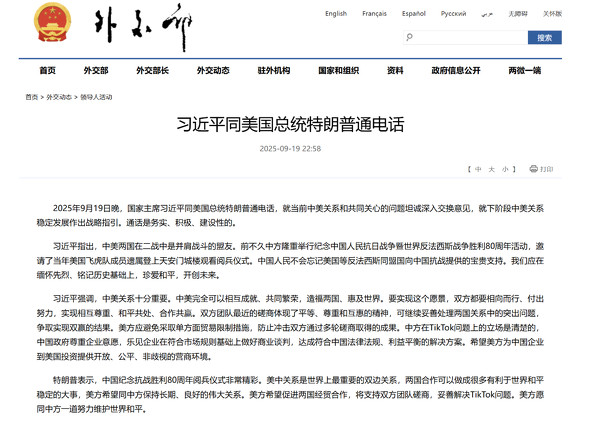Click the 搜索 search button

click(x=544, y=38)
